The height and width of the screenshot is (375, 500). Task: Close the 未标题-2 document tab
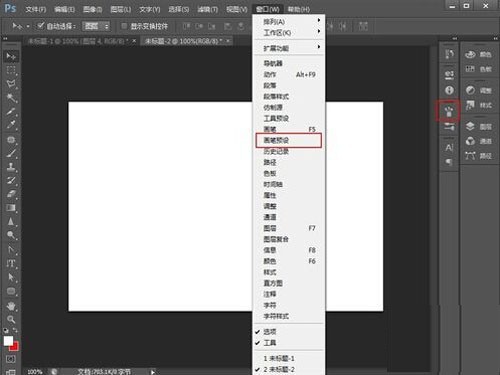pos(228,41)
